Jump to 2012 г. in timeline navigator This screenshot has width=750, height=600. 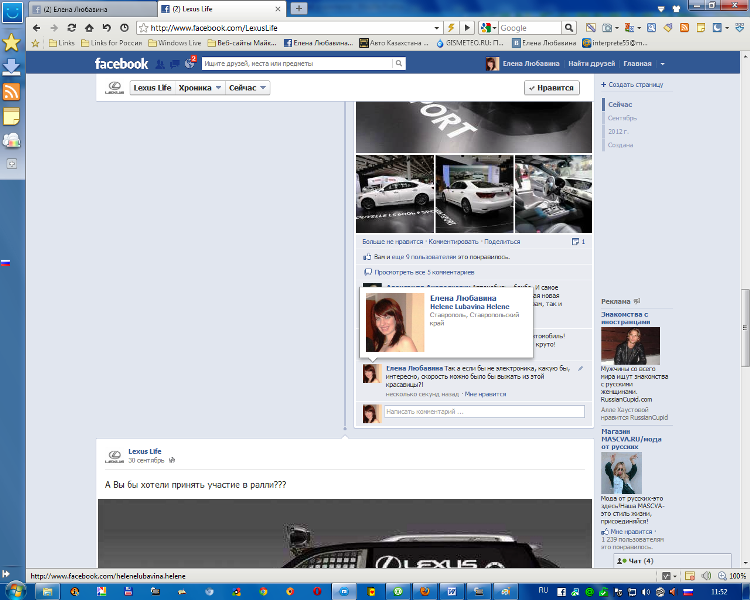coord(618,131)
